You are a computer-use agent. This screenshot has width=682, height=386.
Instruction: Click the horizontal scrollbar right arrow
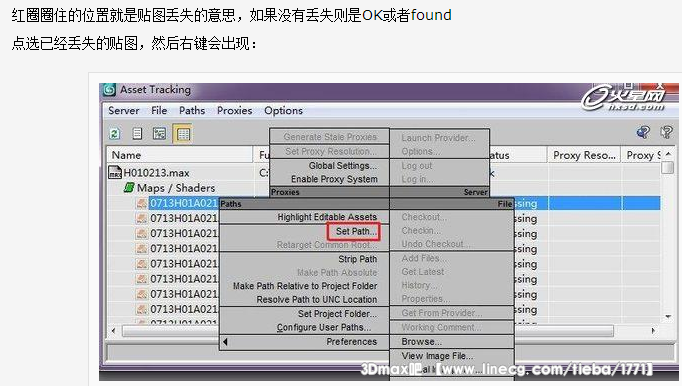[x=653, y=331]
